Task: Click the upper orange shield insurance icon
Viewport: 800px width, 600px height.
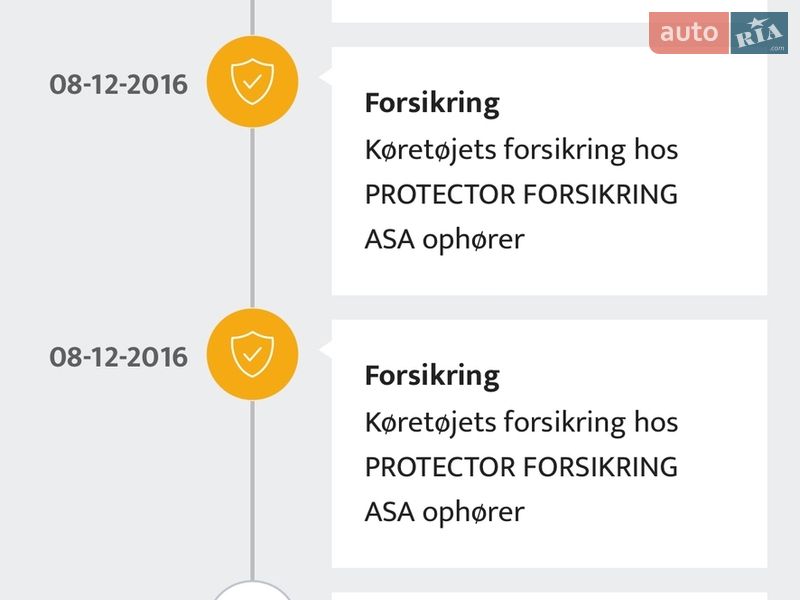Action: (x=252, y=82)
